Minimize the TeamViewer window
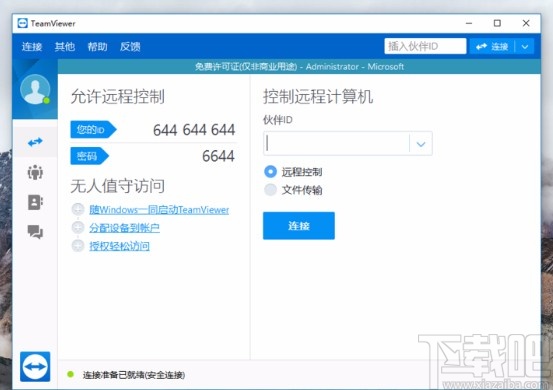Viewport: 553px width, 390px height. click(469, 23)
